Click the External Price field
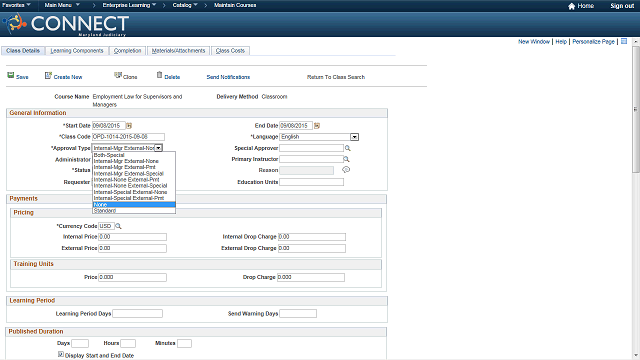 132,248
